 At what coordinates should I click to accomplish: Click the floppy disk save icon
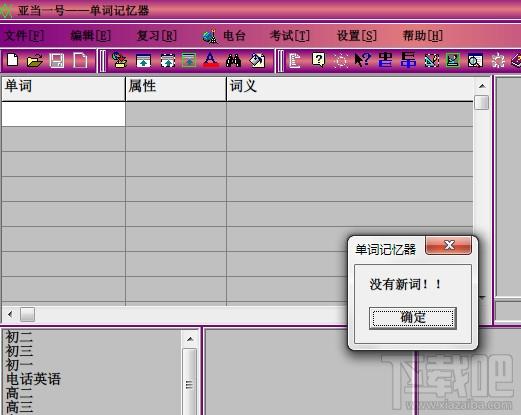(x=57, y=61)
